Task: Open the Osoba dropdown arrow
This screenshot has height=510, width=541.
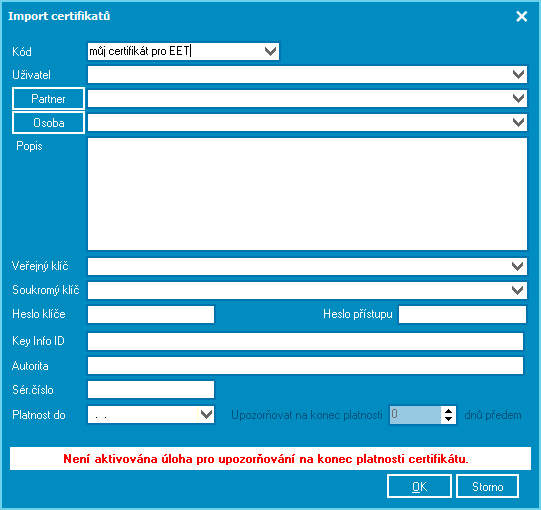Action: click(x=518, y=122)
